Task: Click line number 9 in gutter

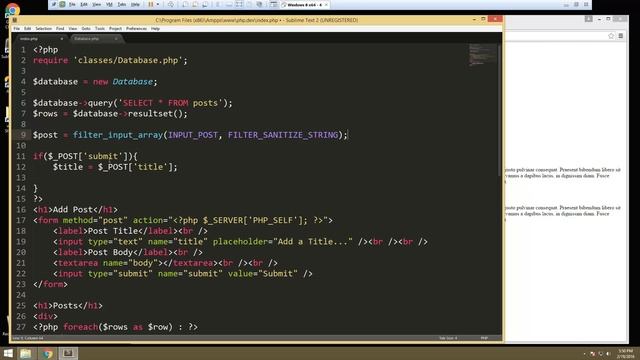Action: pyautogui.click(x=23, y=135)
